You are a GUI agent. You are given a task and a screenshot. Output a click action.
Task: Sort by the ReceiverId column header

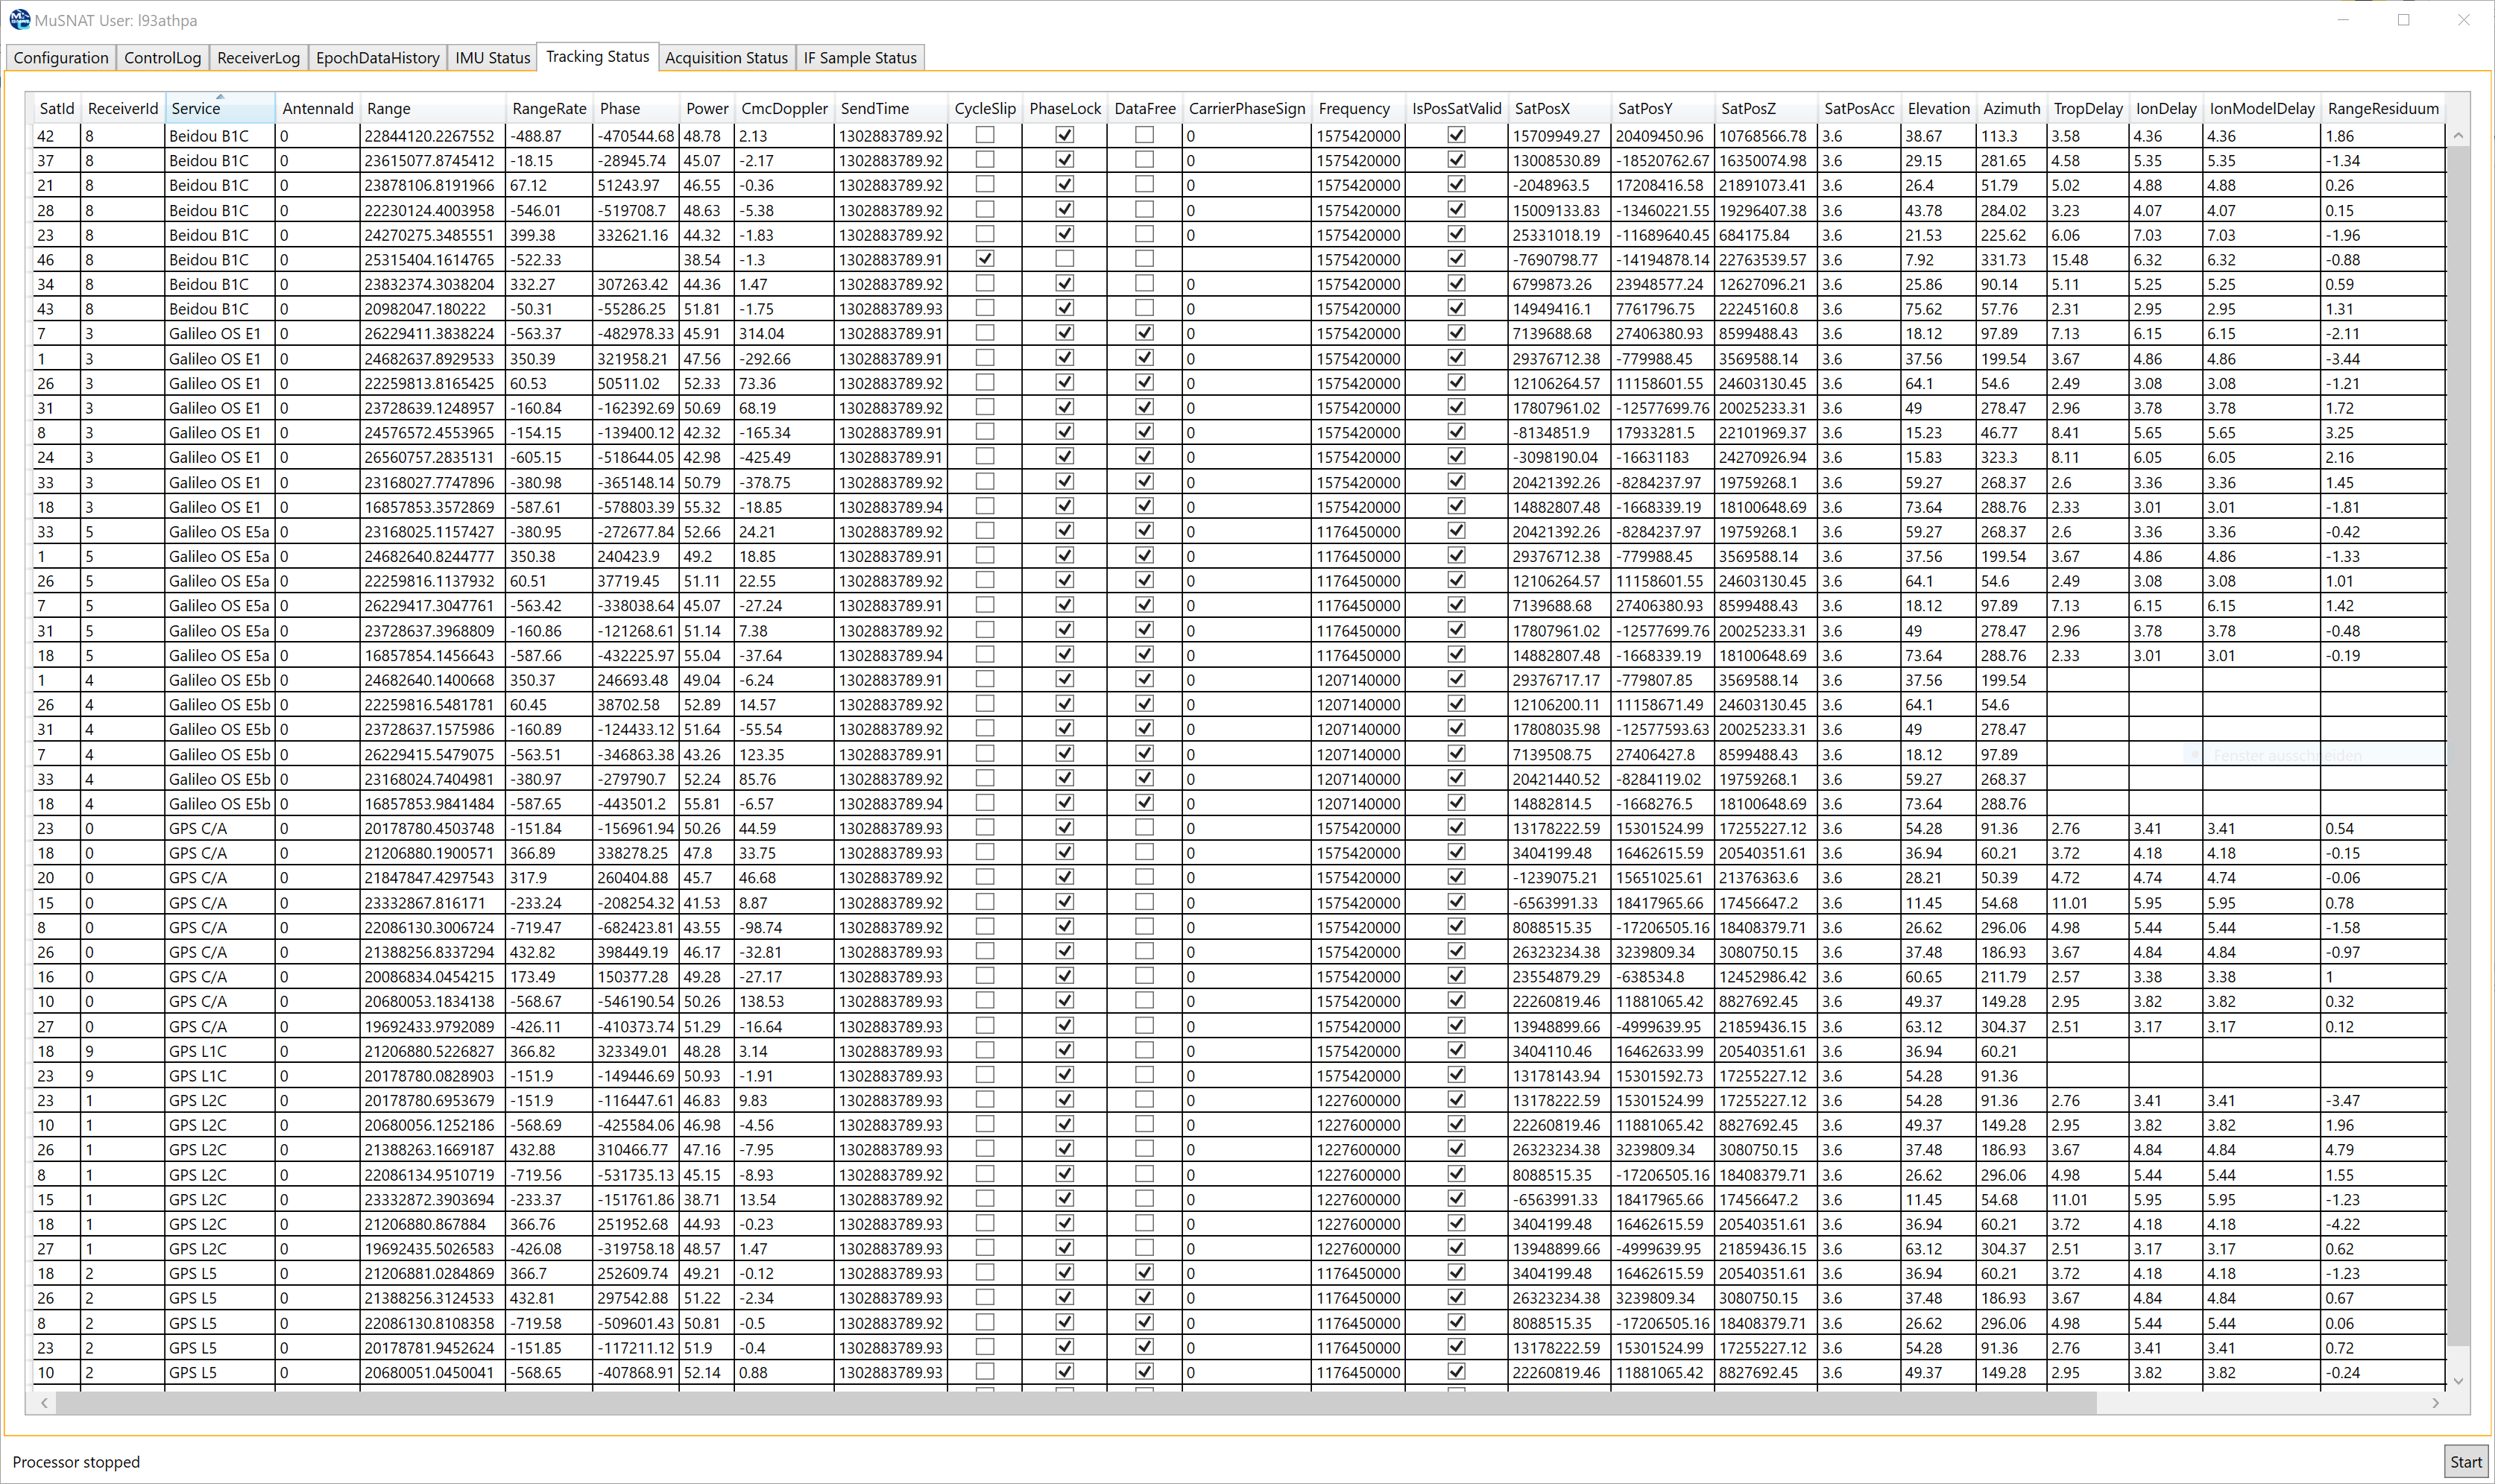(x=123, y=108)
